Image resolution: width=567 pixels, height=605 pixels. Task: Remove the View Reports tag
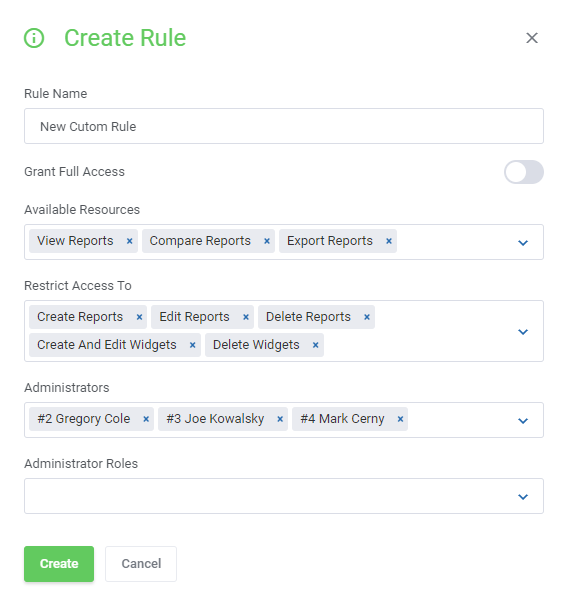click(x=130, y=241)
